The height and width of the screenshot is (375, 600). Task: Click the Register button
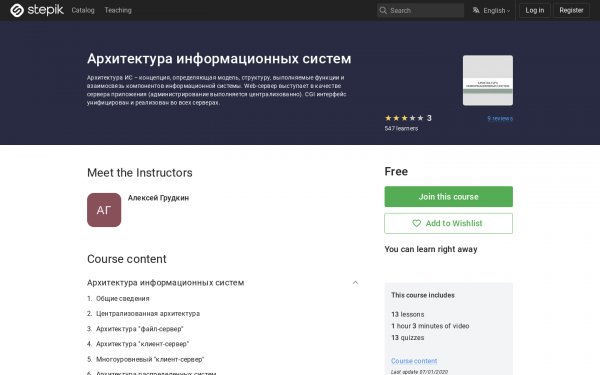(x=571, y=10)
